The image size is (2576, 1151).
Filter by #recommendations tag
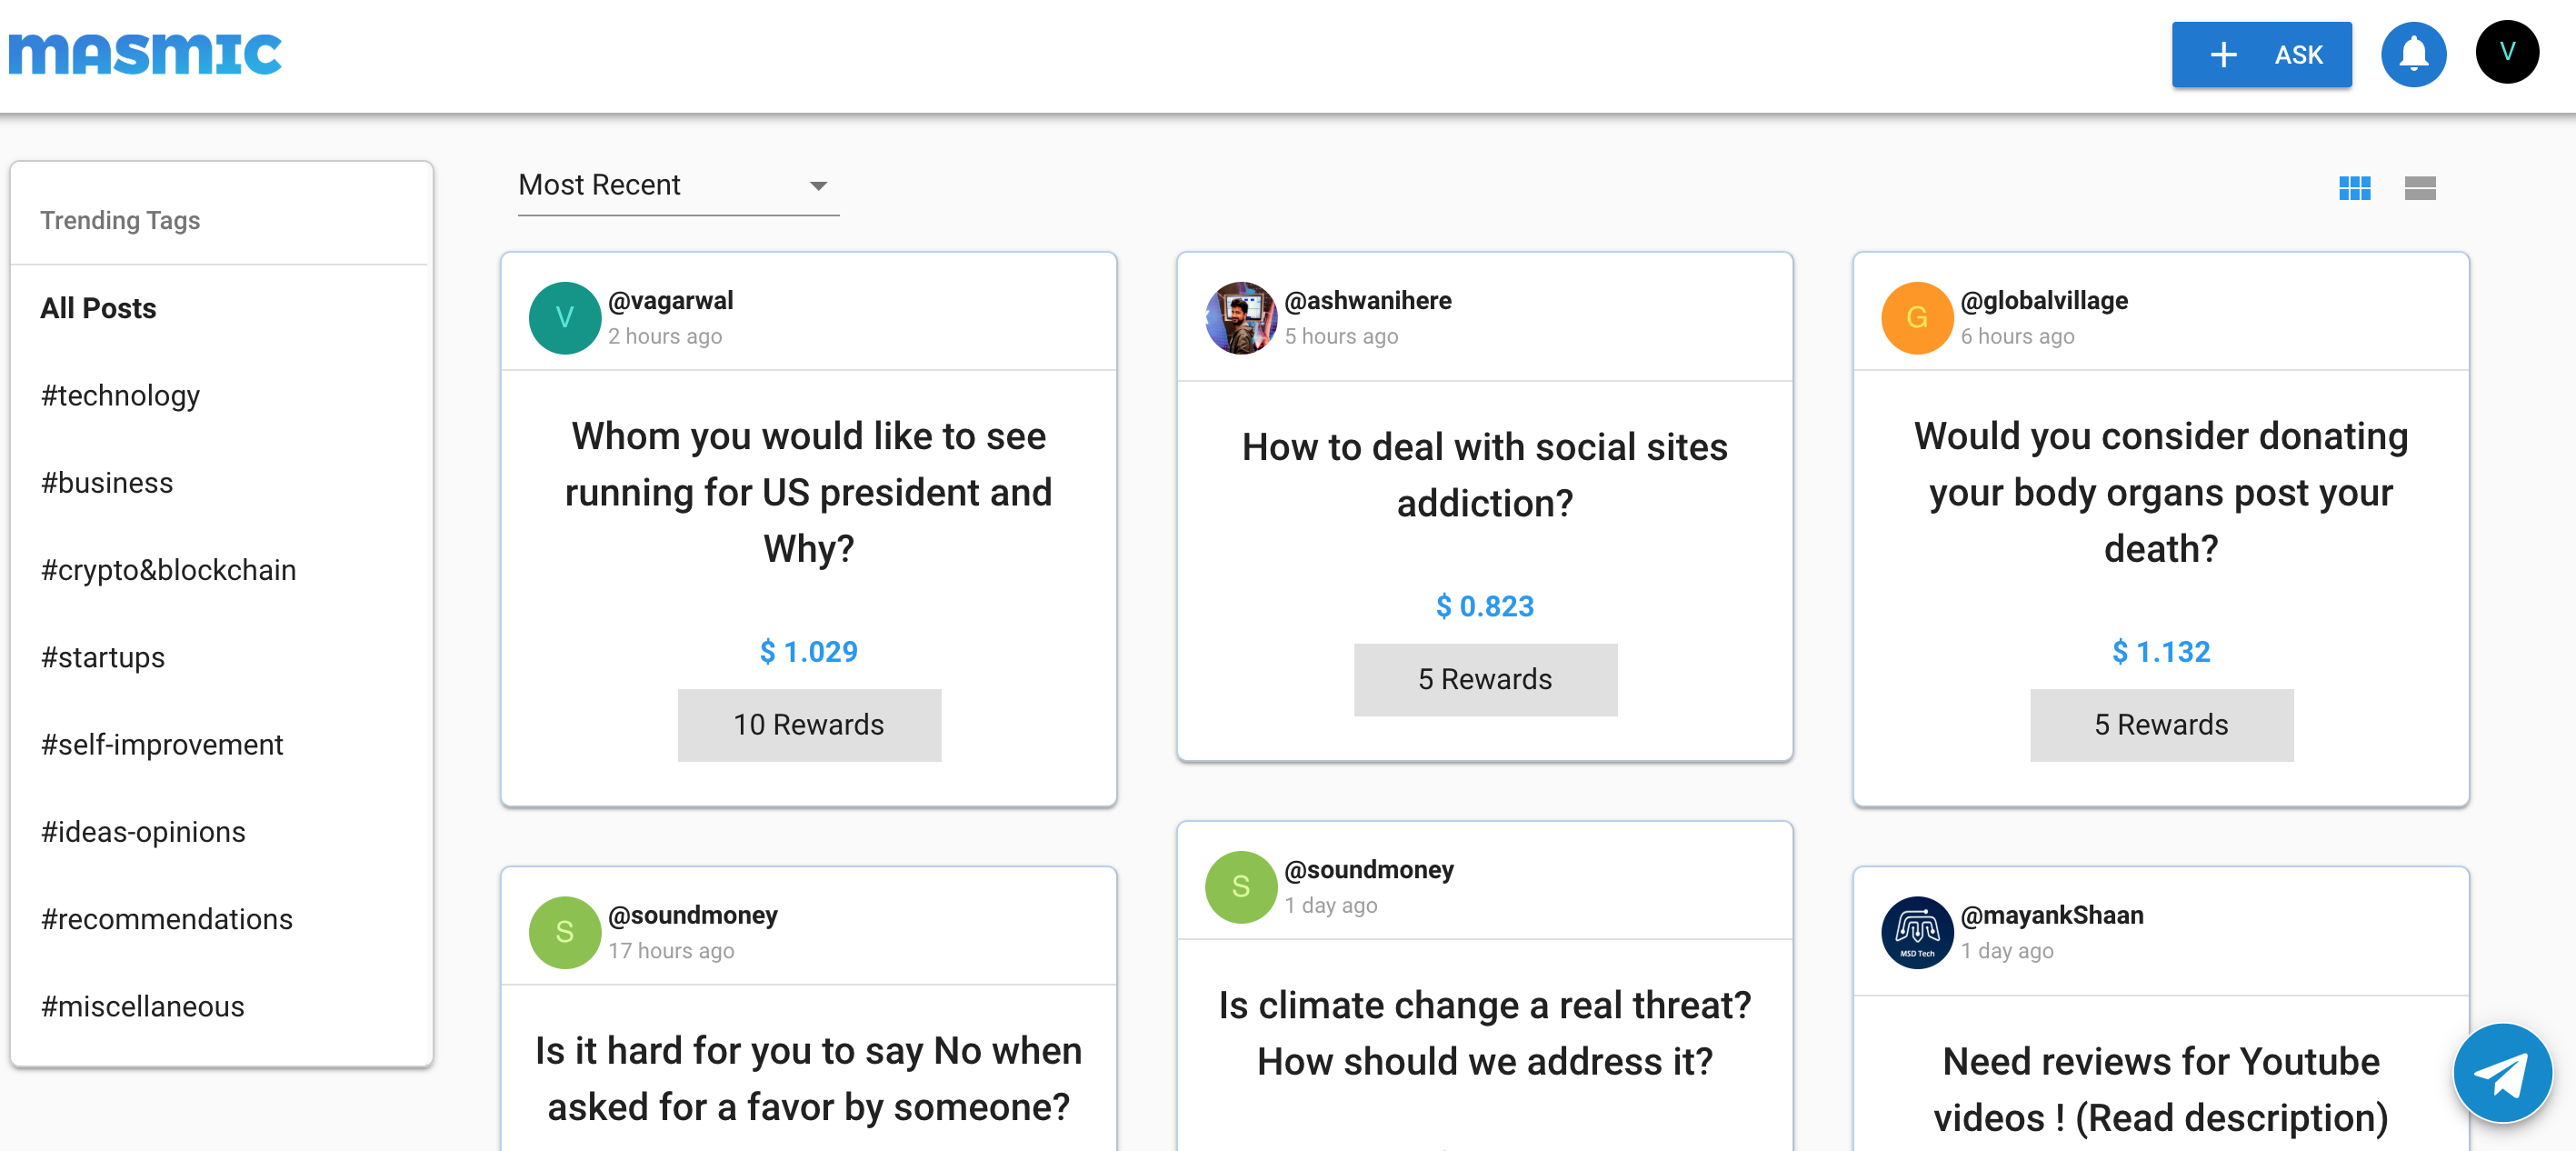167,919
